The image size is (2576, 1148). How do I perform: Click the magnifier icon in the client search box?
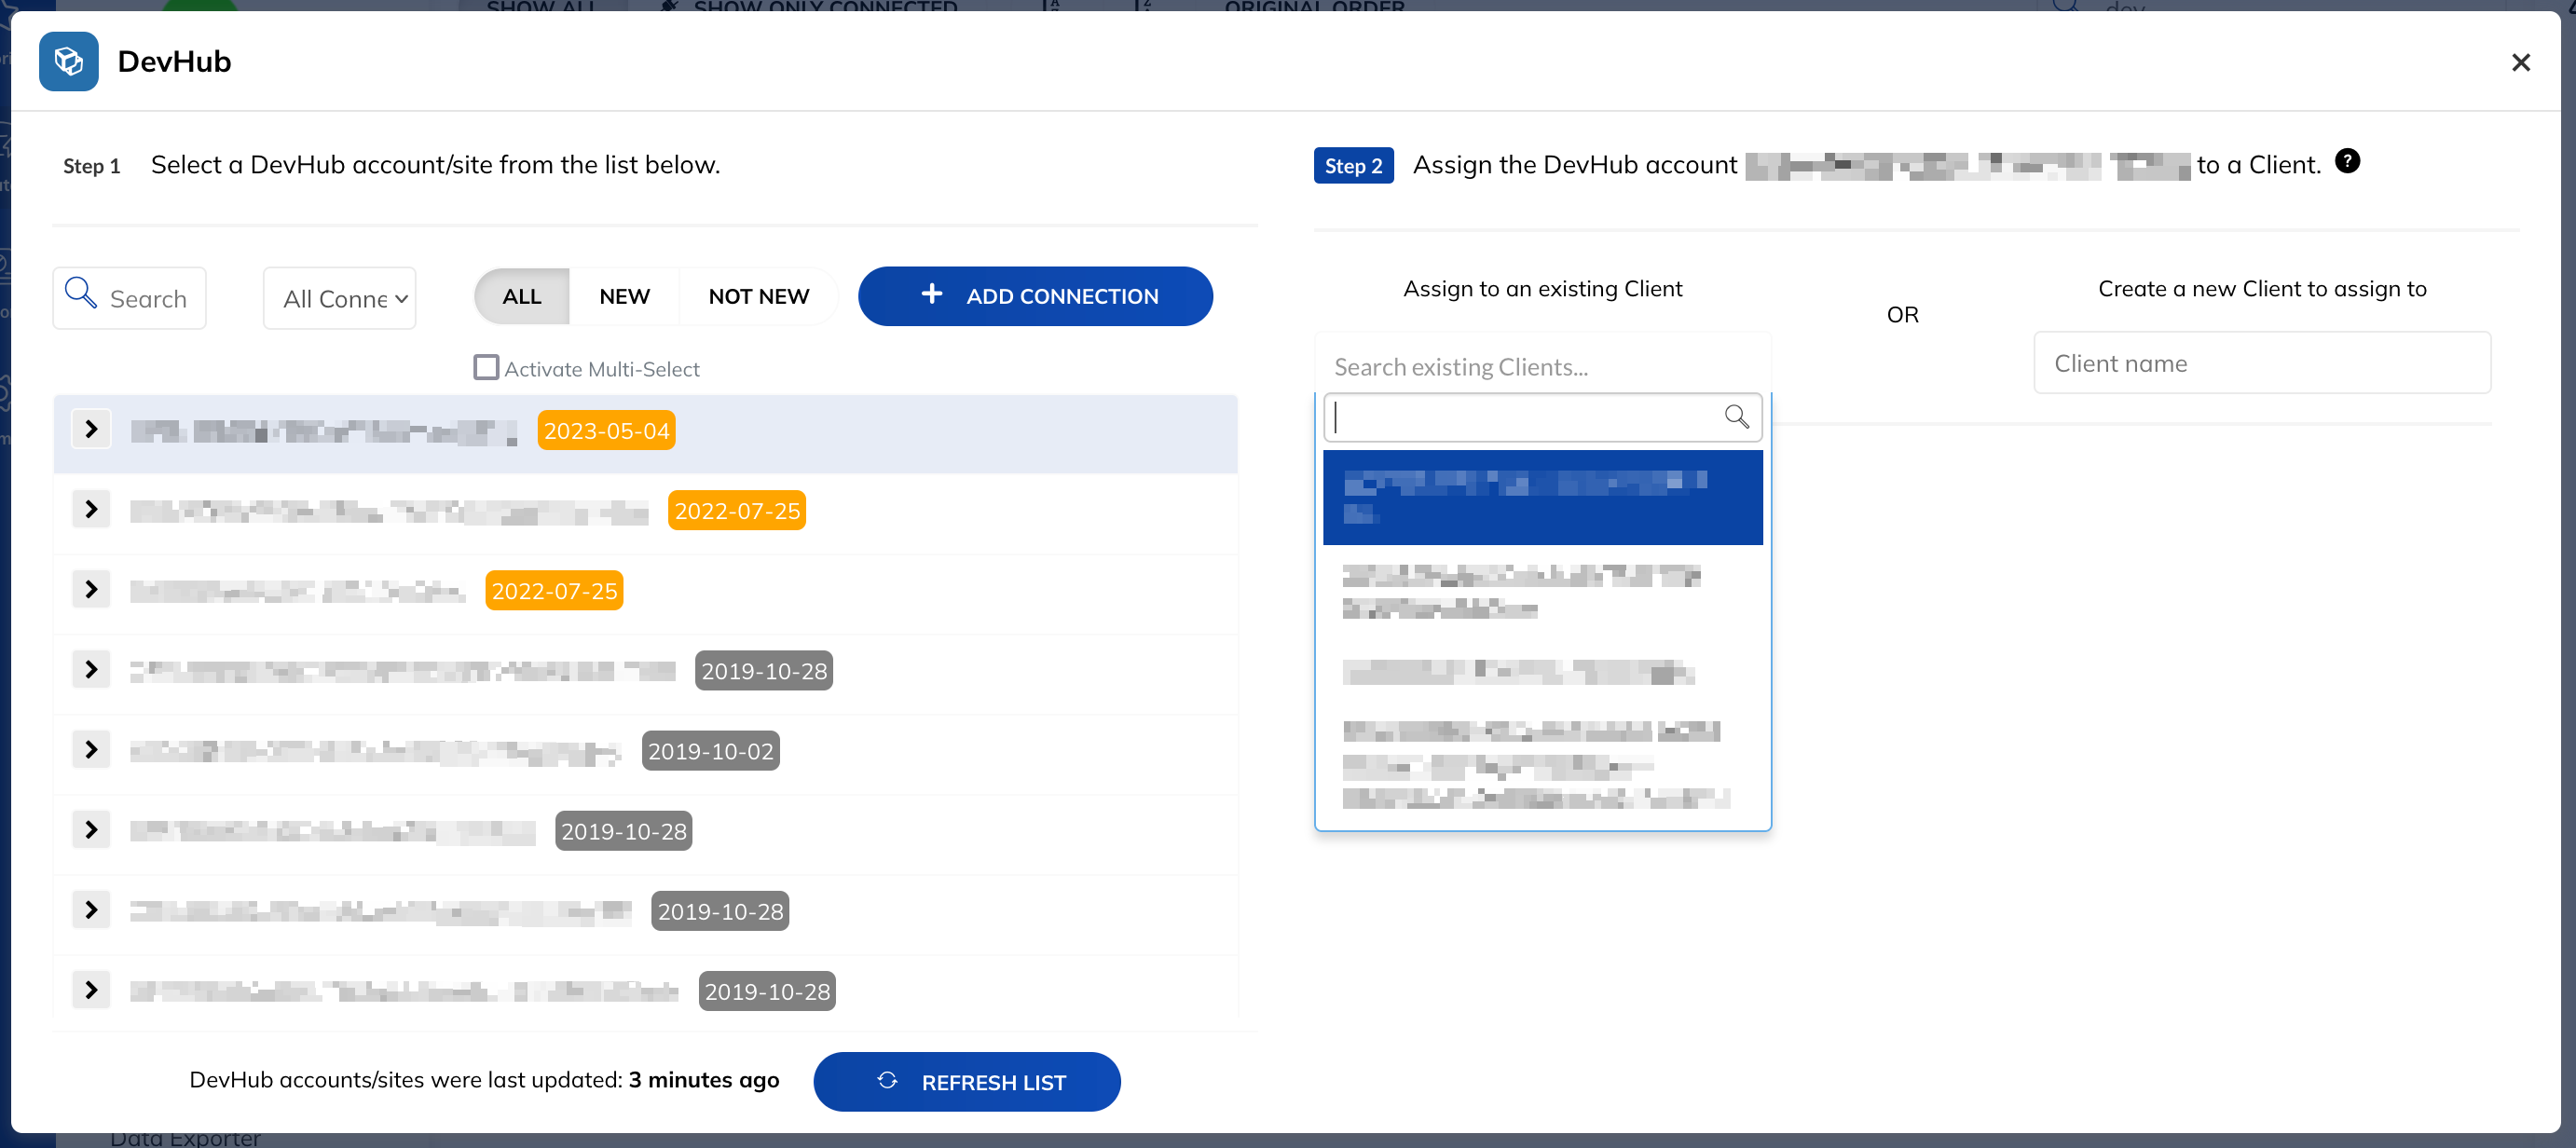(x=1736, y=416)
